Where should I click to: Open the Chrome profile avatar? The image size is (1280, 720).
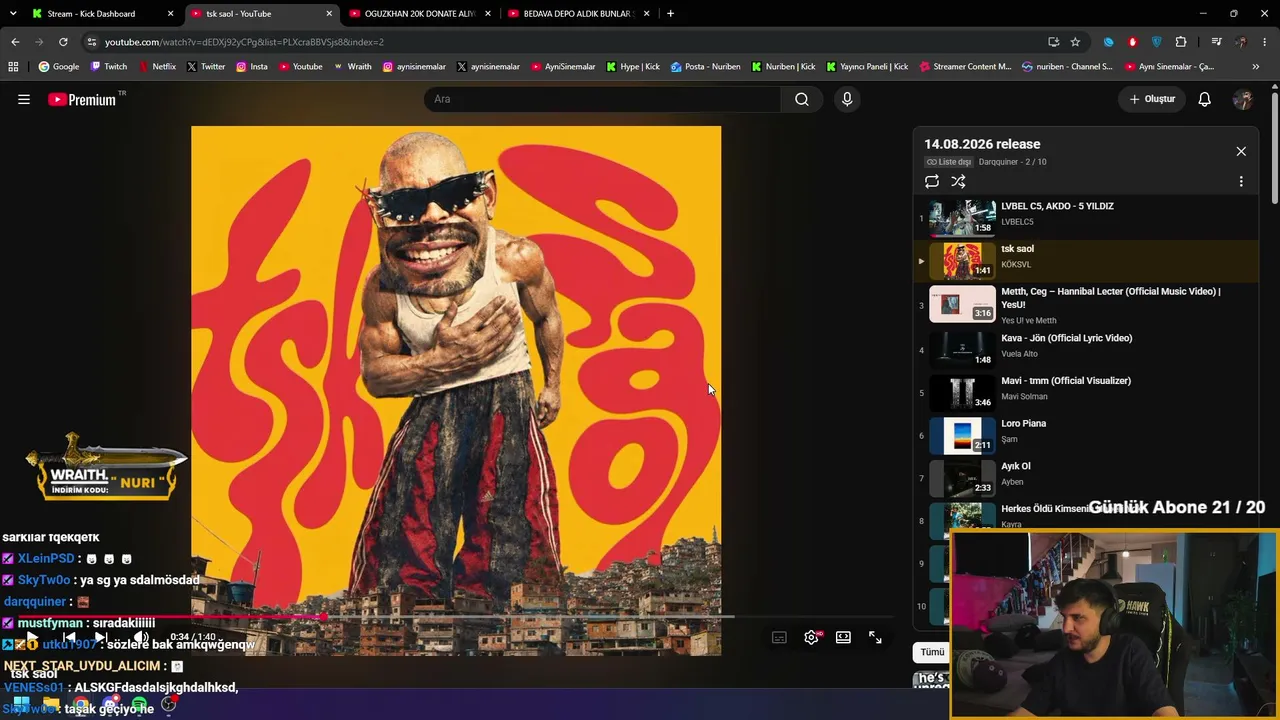click(1241, 42)
